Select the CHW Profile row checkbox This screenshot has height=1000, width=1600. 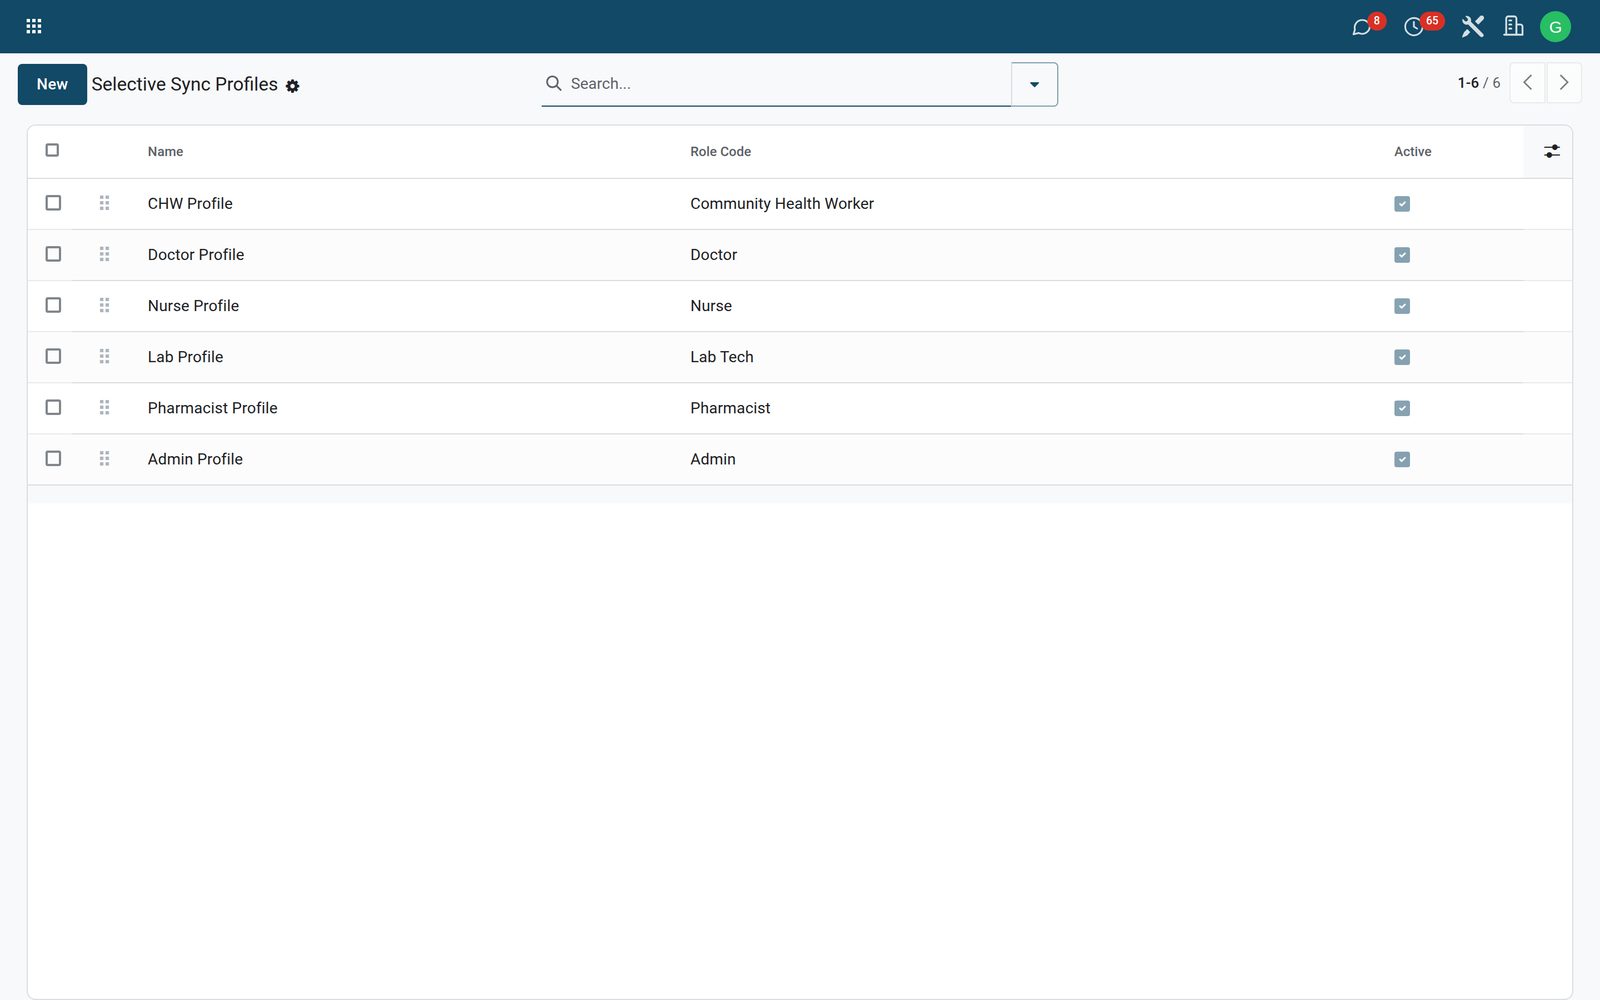[53, 203]
